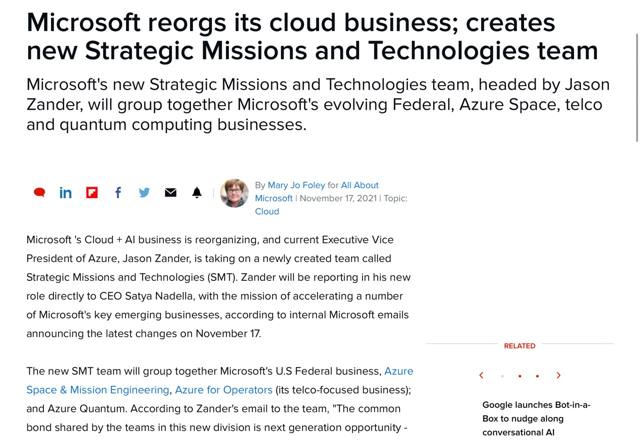The image size is (640, 442).
Task: Select the third related carousel dot
Action: pos(538,377)
